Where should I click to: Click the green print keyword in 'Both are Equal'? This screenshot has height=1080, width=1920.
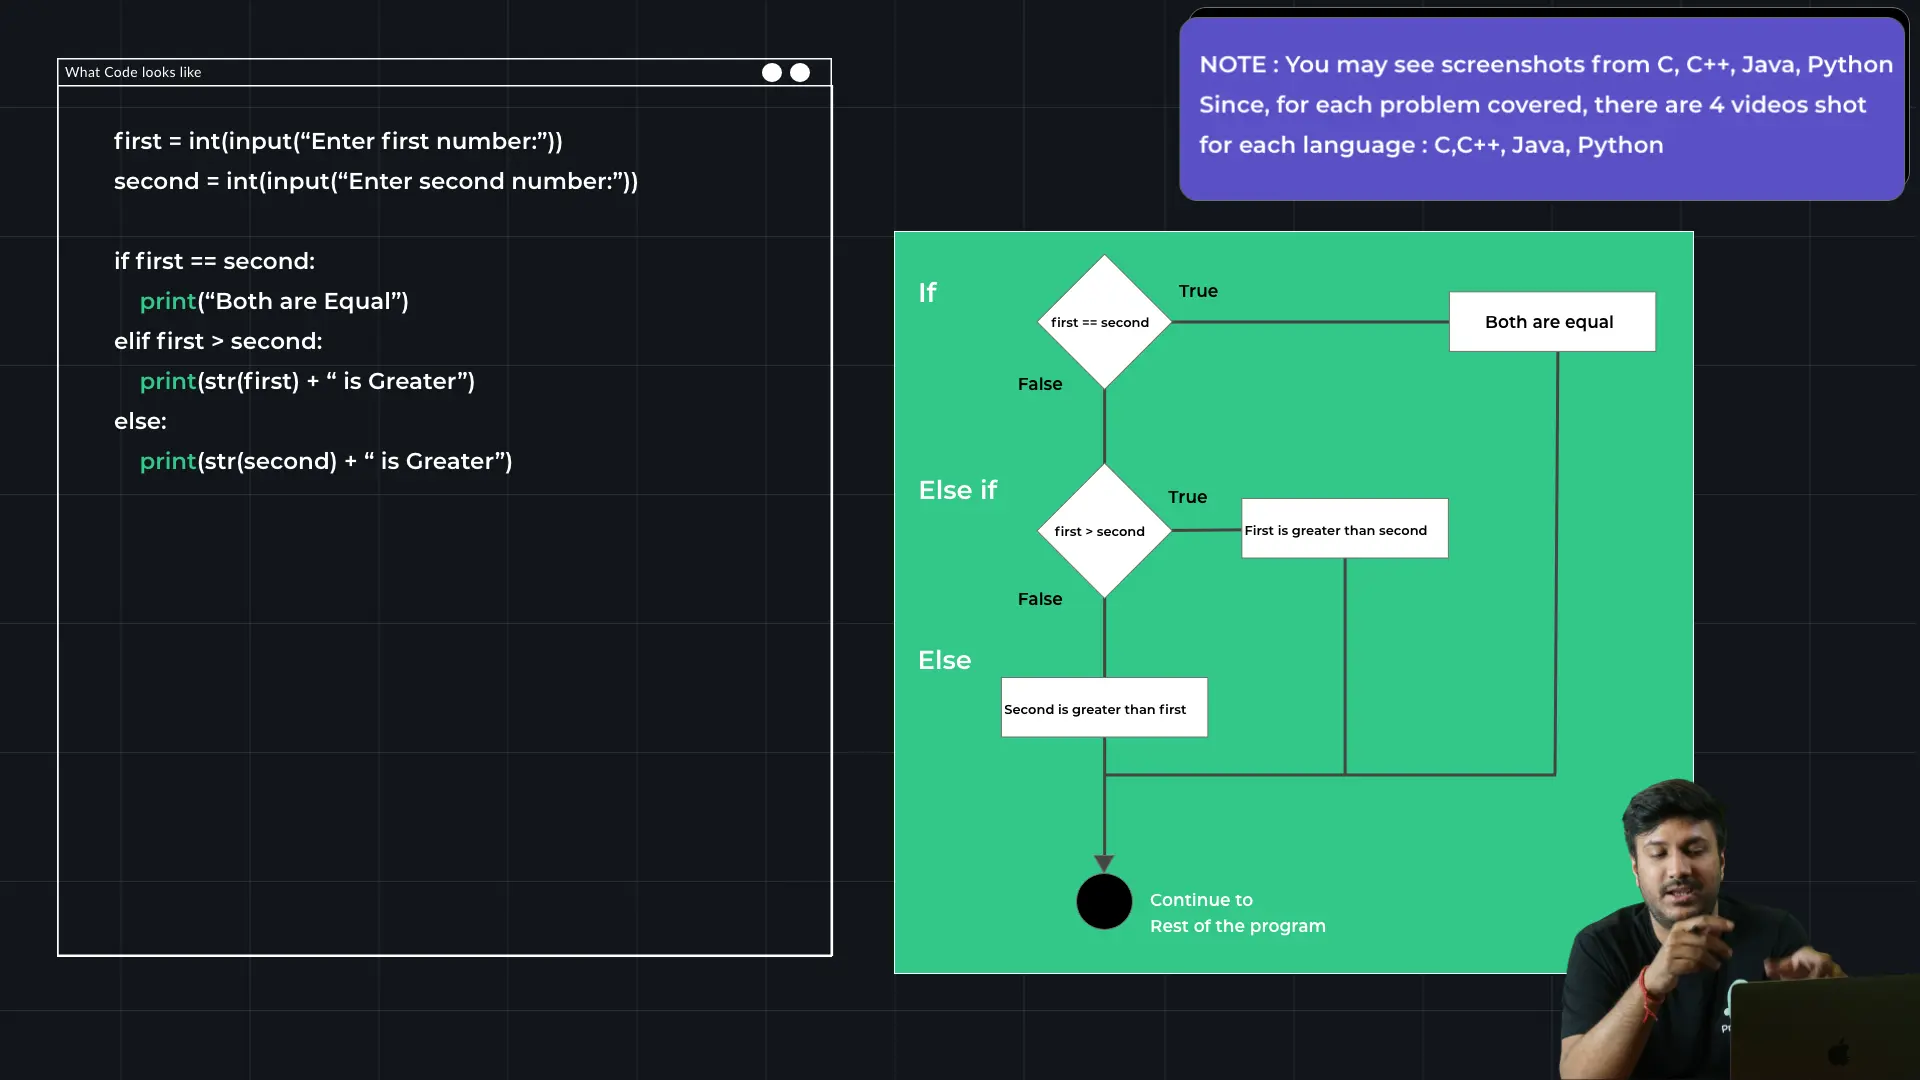[167, 301]
